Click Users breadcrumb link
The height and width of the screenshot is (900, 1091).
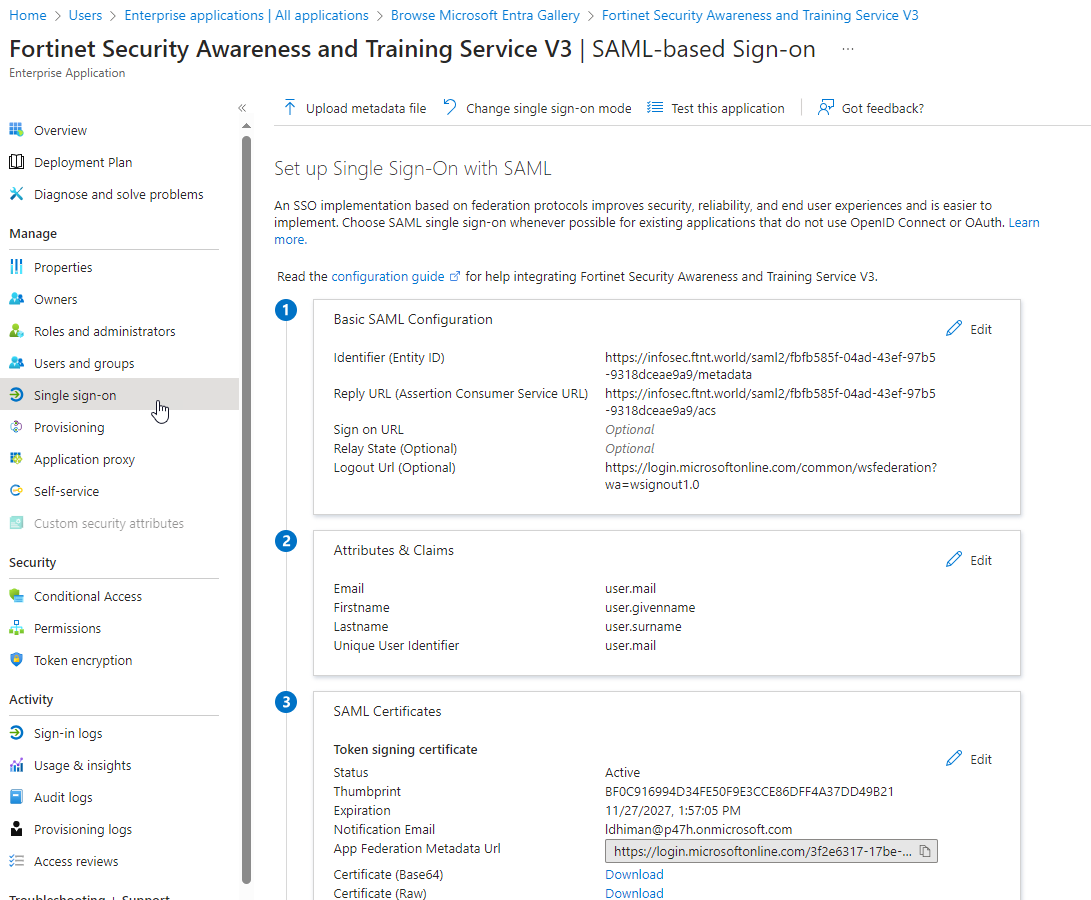85,15
